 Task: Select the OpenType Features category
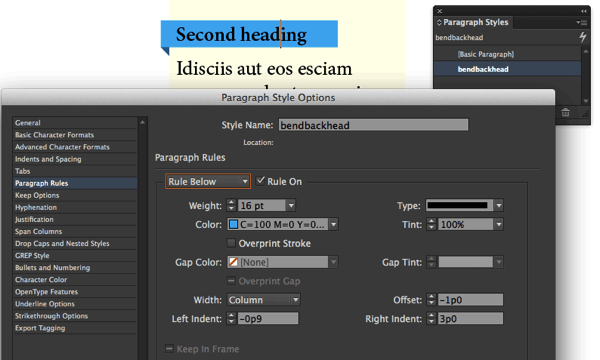pos(75,292)
